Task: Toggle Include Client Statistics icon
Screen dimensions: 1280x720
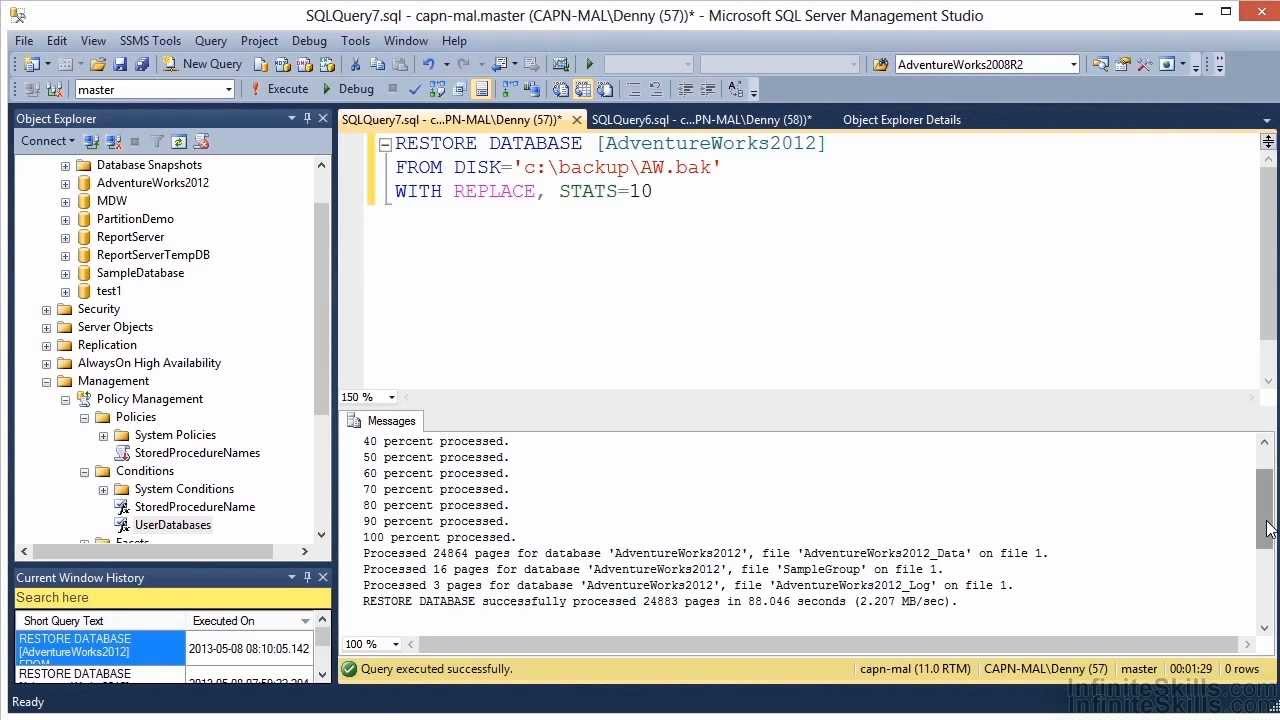Action: click(x=532, y=89)
